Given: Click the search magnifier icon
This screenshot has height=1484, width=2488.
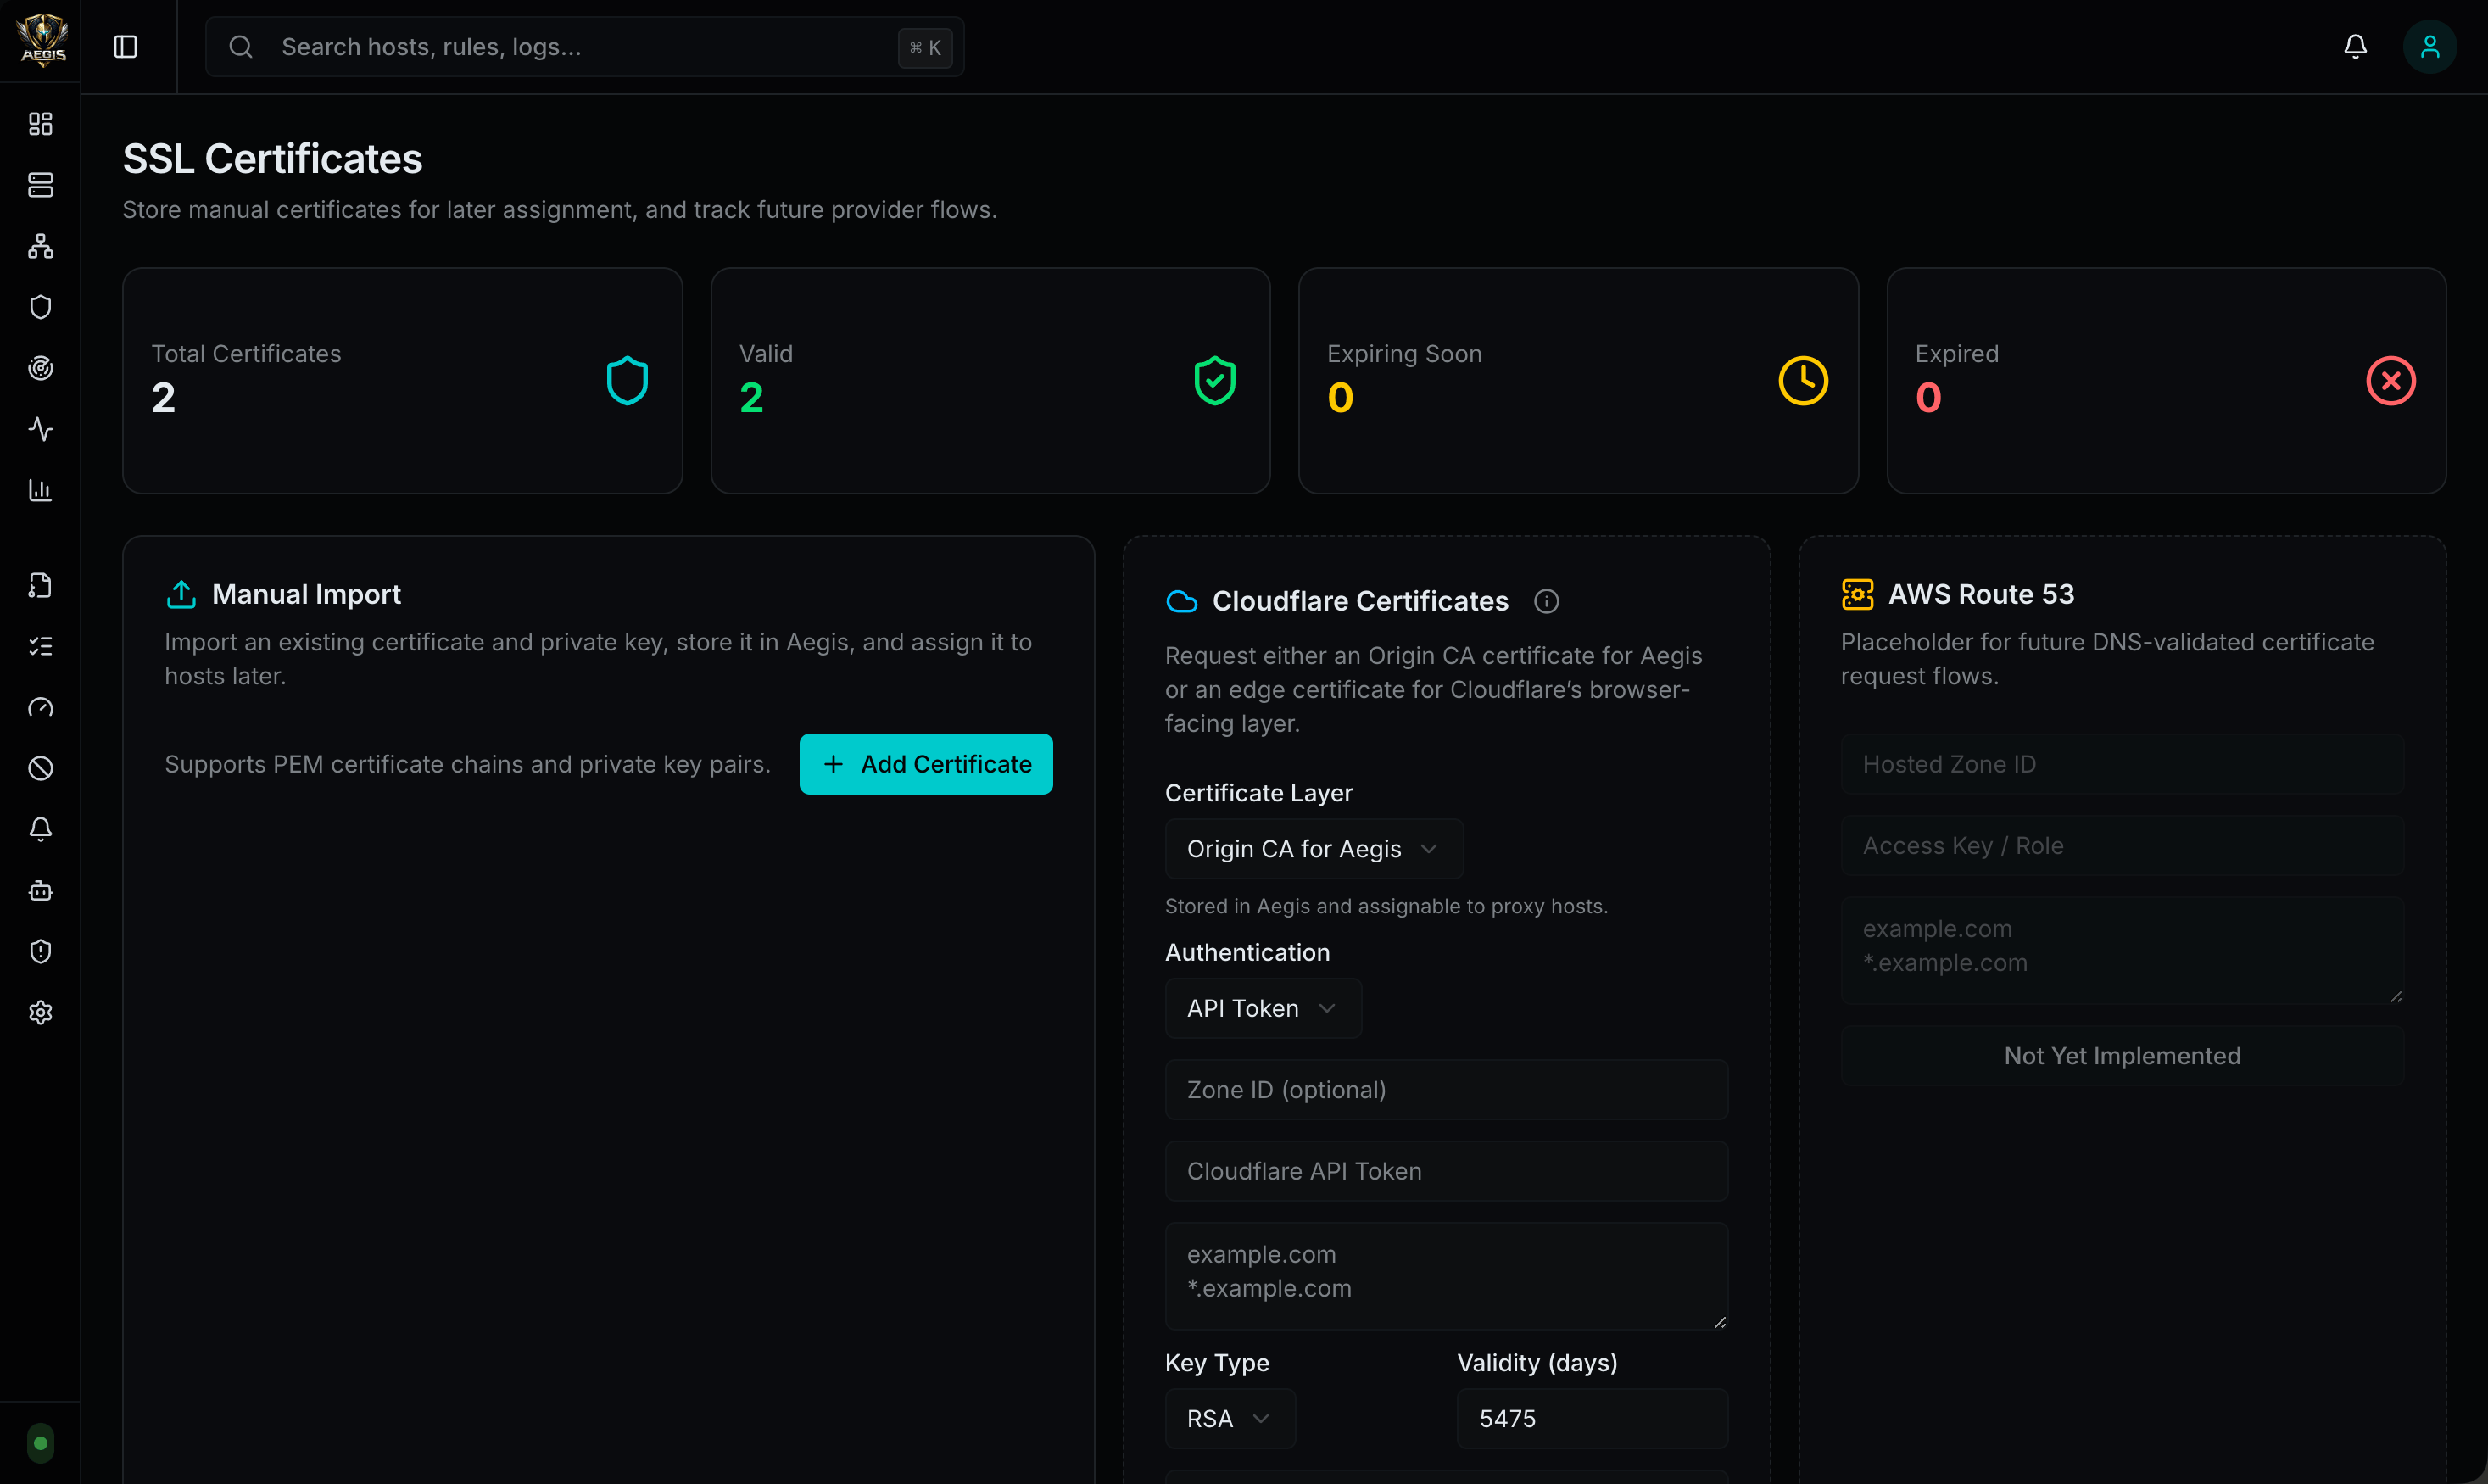Looking at the screenshot, I should [x=241, y=47].
